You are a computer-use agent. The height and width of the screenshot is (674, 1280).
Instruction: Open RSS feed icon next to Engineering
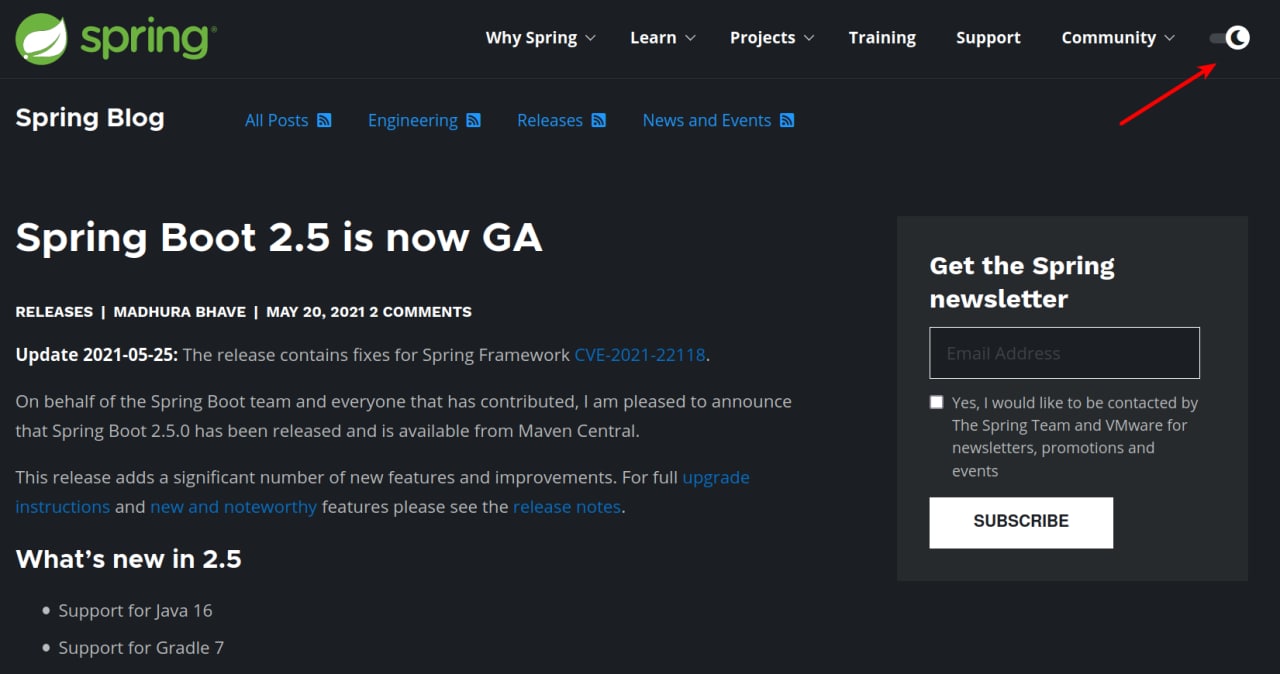pos(474,120)
